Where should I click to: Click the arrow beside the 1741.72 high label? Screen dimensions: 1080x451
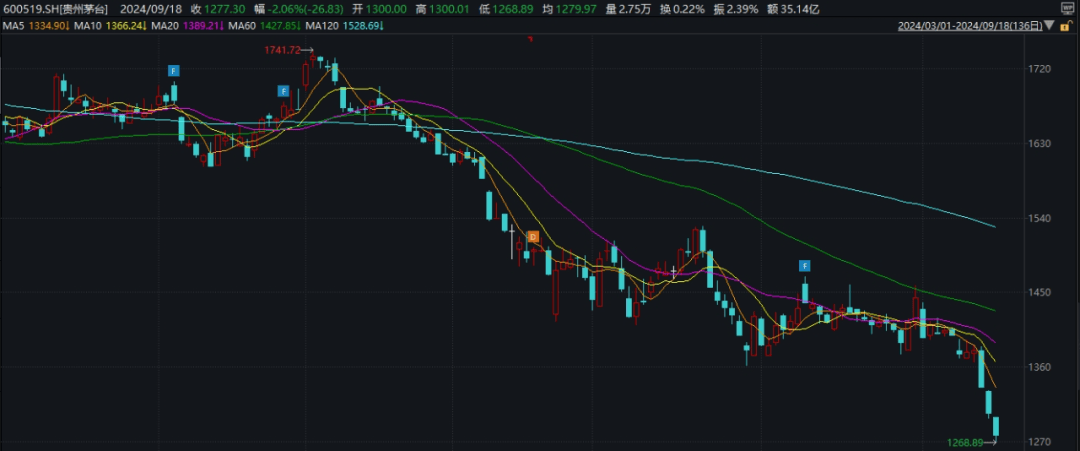[x=307, y=50]
